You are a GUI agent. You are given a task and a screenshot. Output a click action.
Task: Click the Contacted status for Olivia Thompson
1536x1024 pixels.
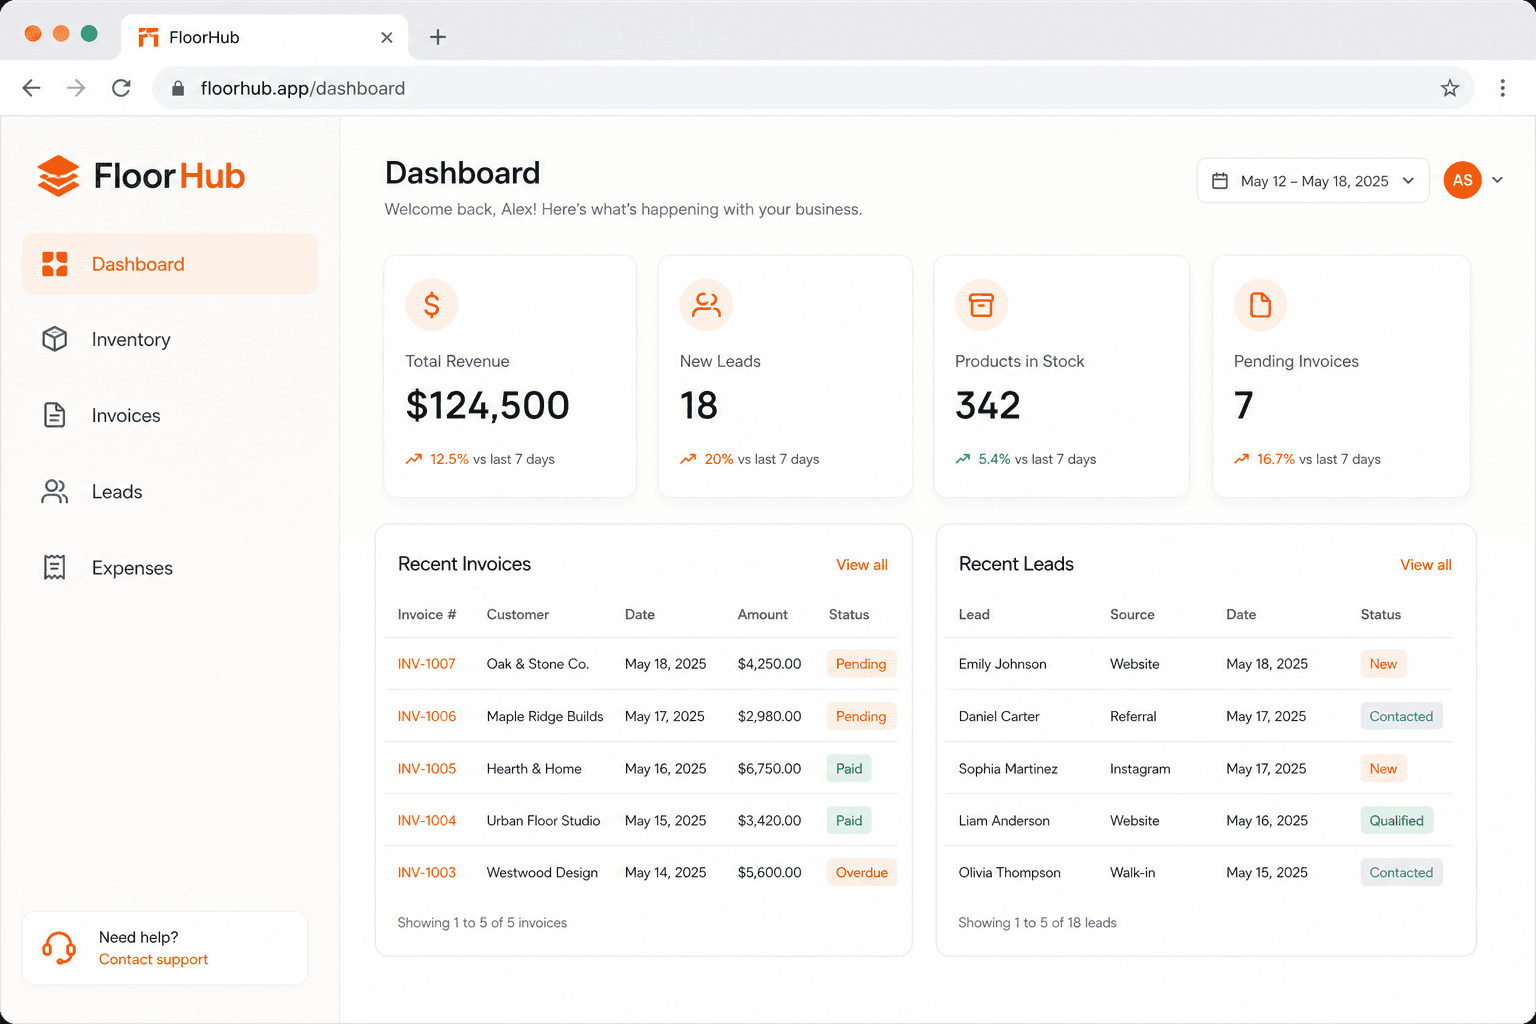pos(1401,872)
